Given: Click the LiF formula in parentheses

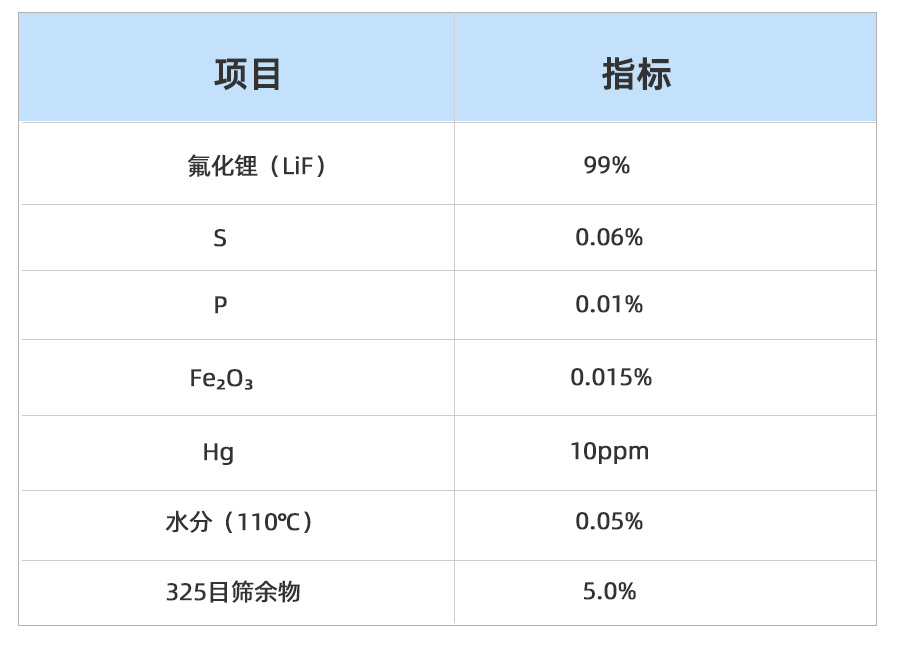Looking at the screenshot, I should pyautogui.click(x=299, y=166).
